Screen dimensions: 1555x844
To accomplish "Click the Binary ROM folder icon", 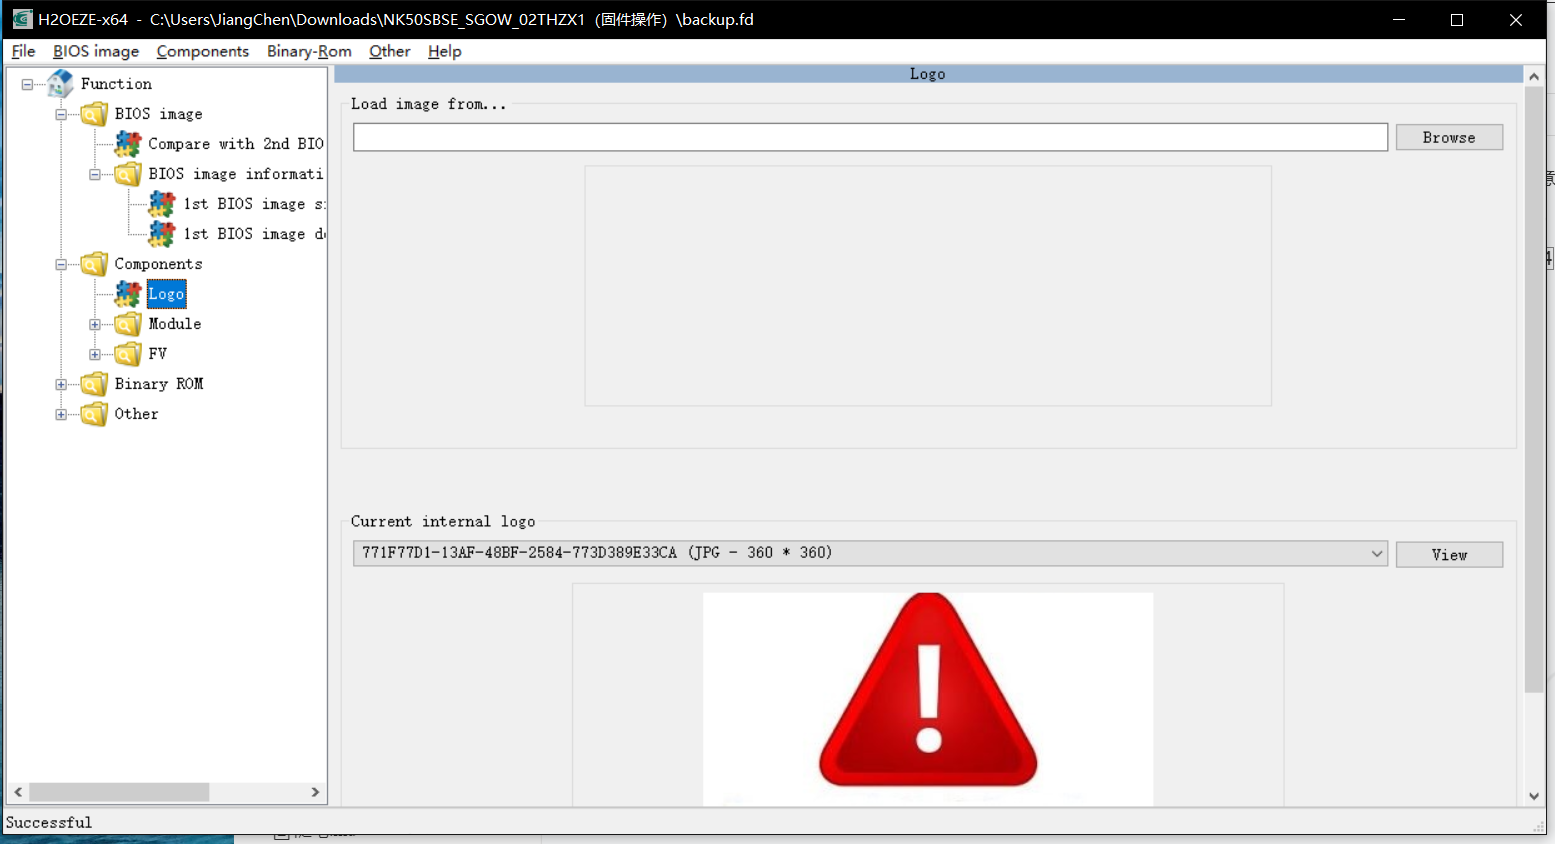I will click(x=94, y=384).
